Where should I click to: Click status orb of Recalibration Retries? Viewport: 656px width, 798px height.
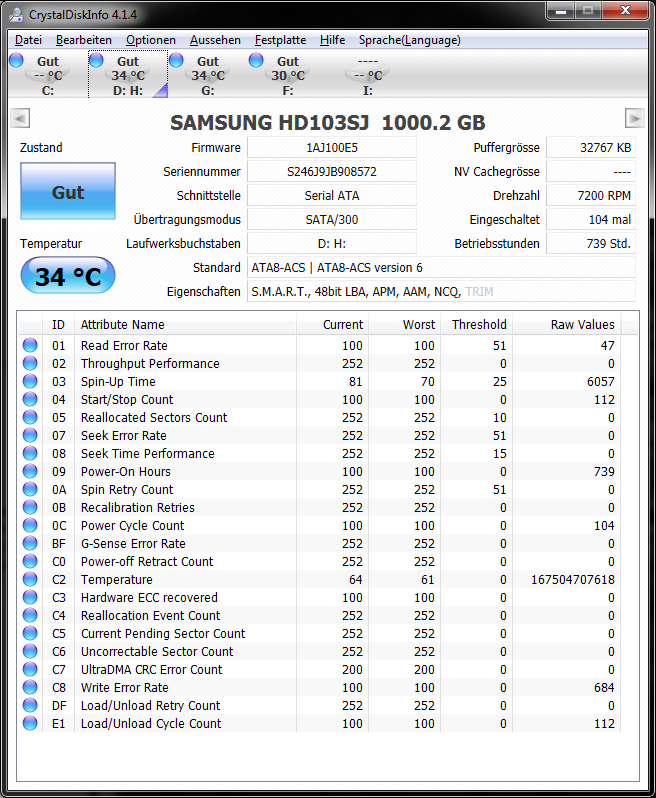30,507
